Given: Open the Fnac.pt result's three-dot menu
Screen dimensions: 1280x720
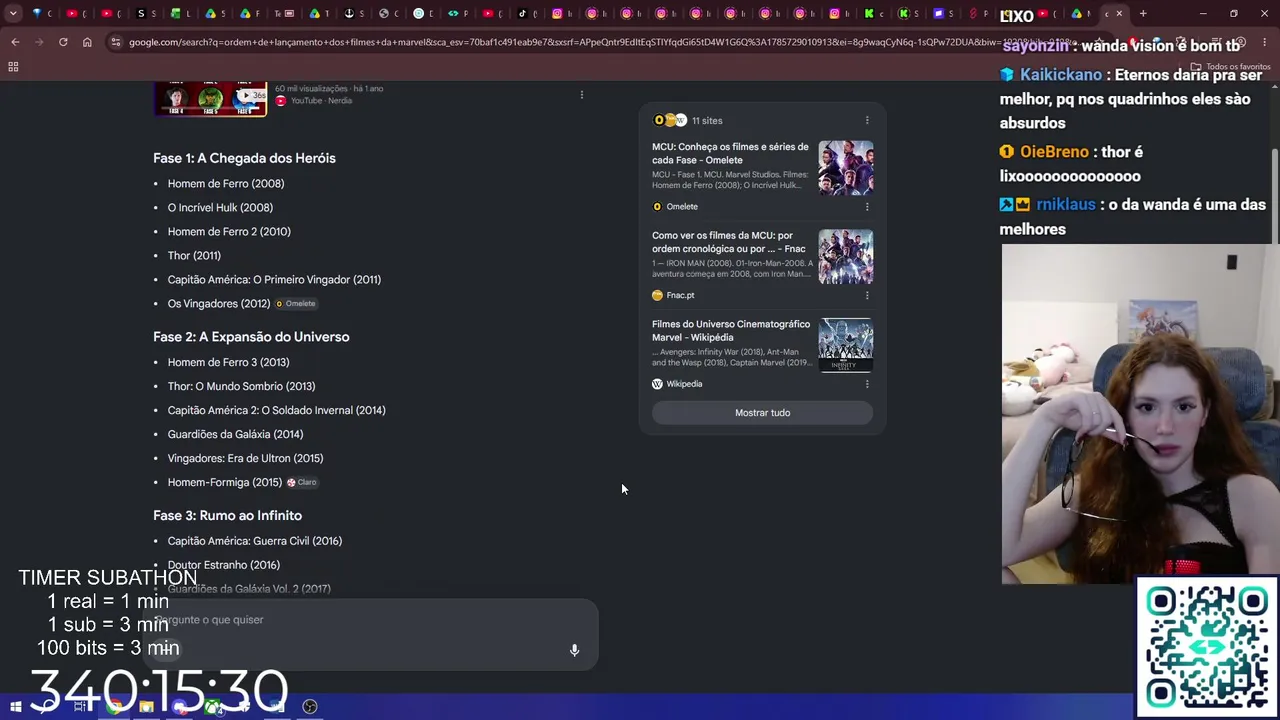Looking at the screenshot, I should click(x=867, y=295).
